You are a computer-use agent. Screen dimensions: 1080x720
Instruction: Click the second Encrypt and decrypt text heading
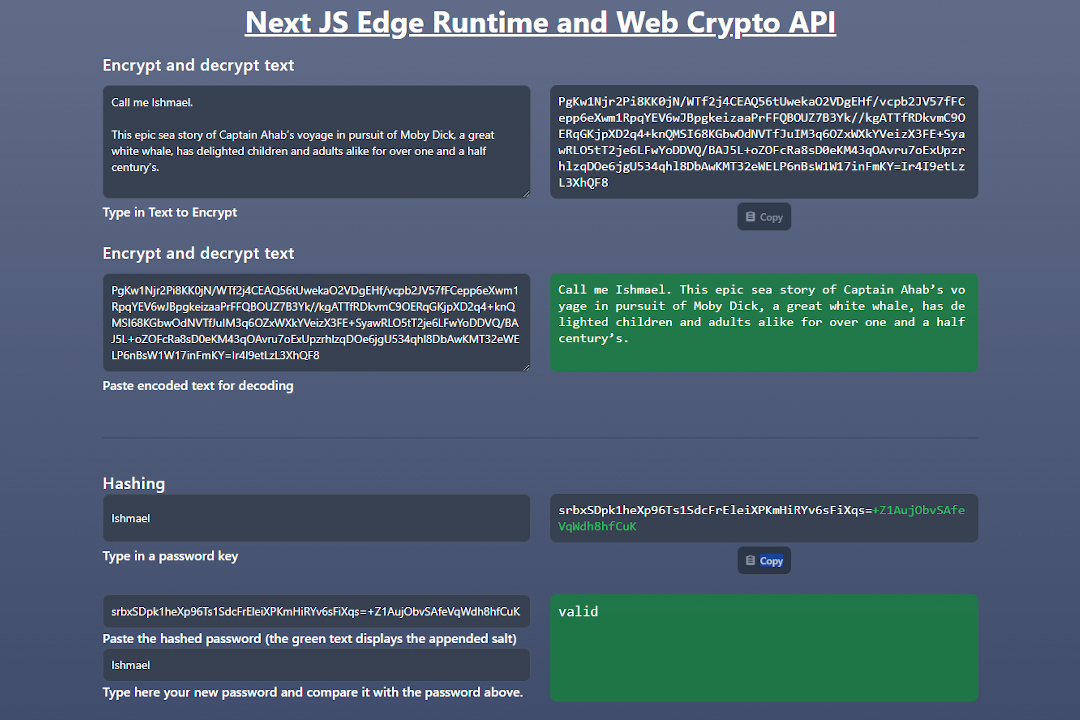pos(198,254)
